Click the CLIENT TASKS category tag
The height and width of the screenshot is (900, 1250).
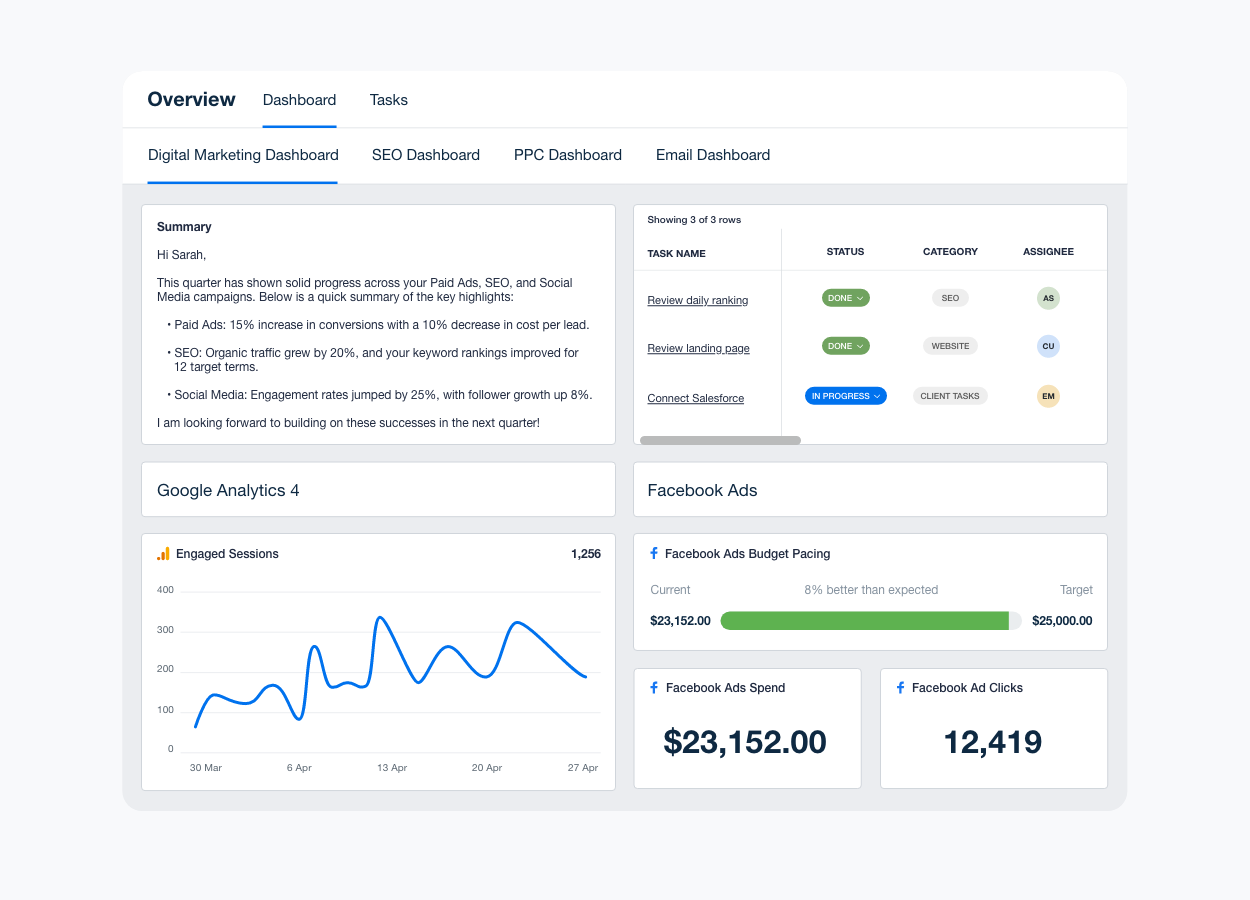tap(950, 396)
